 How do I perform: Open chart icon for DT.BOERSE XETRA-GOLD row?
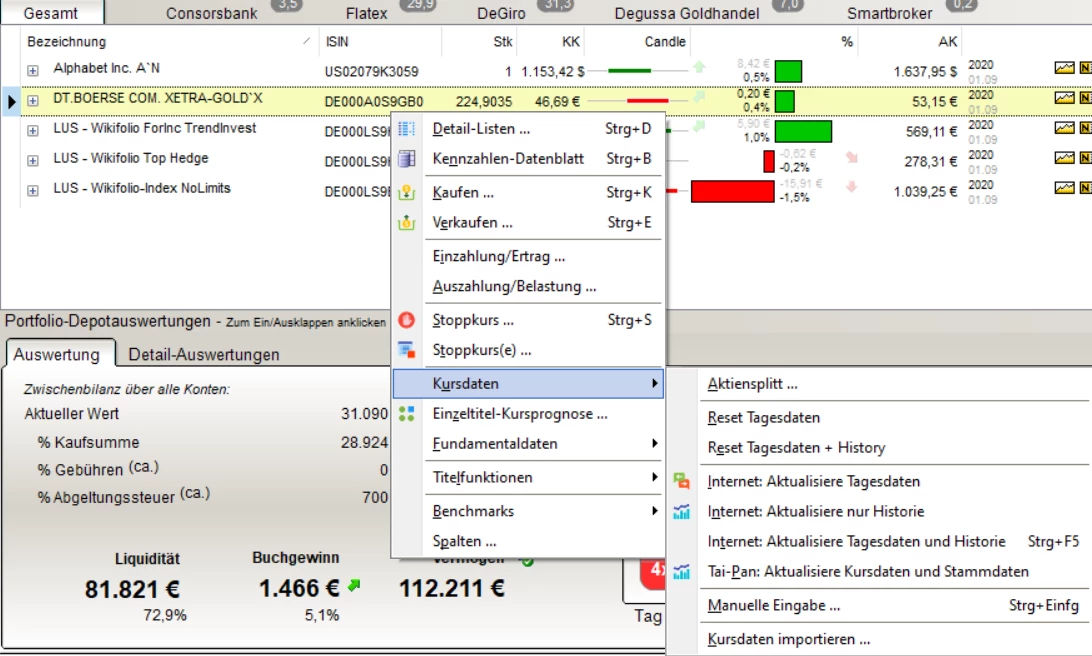pos(1064,97)
